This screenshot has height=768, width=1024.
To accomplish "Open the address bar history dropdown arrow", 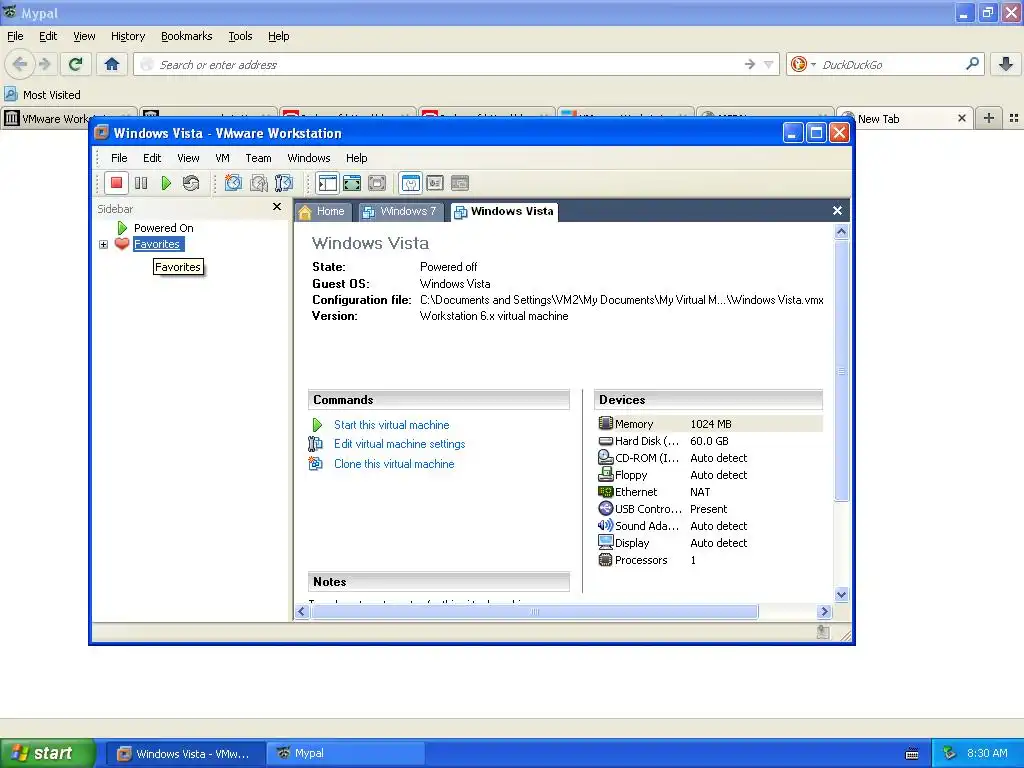I will [x=769, y=65].
